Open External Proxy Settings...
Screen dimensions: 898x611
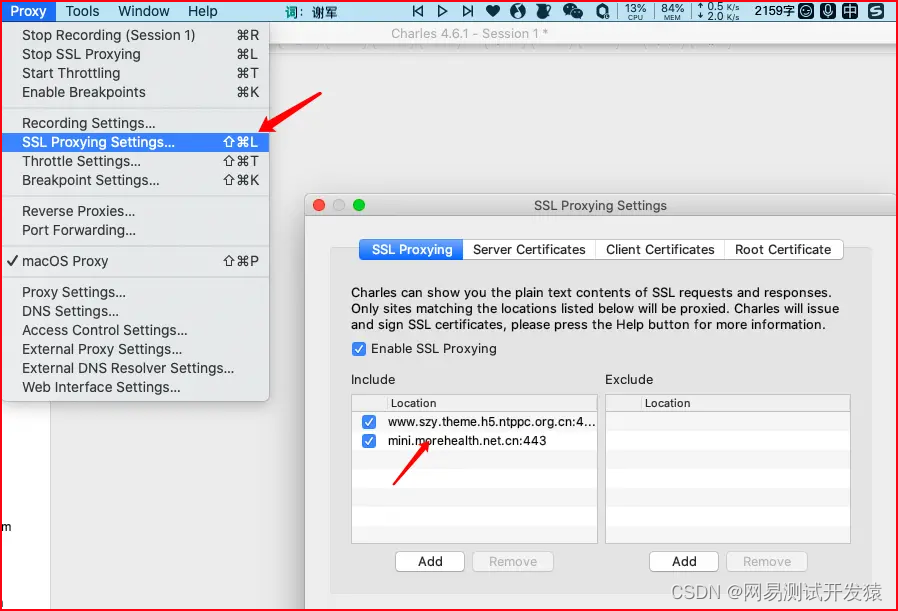click(135, 349)
